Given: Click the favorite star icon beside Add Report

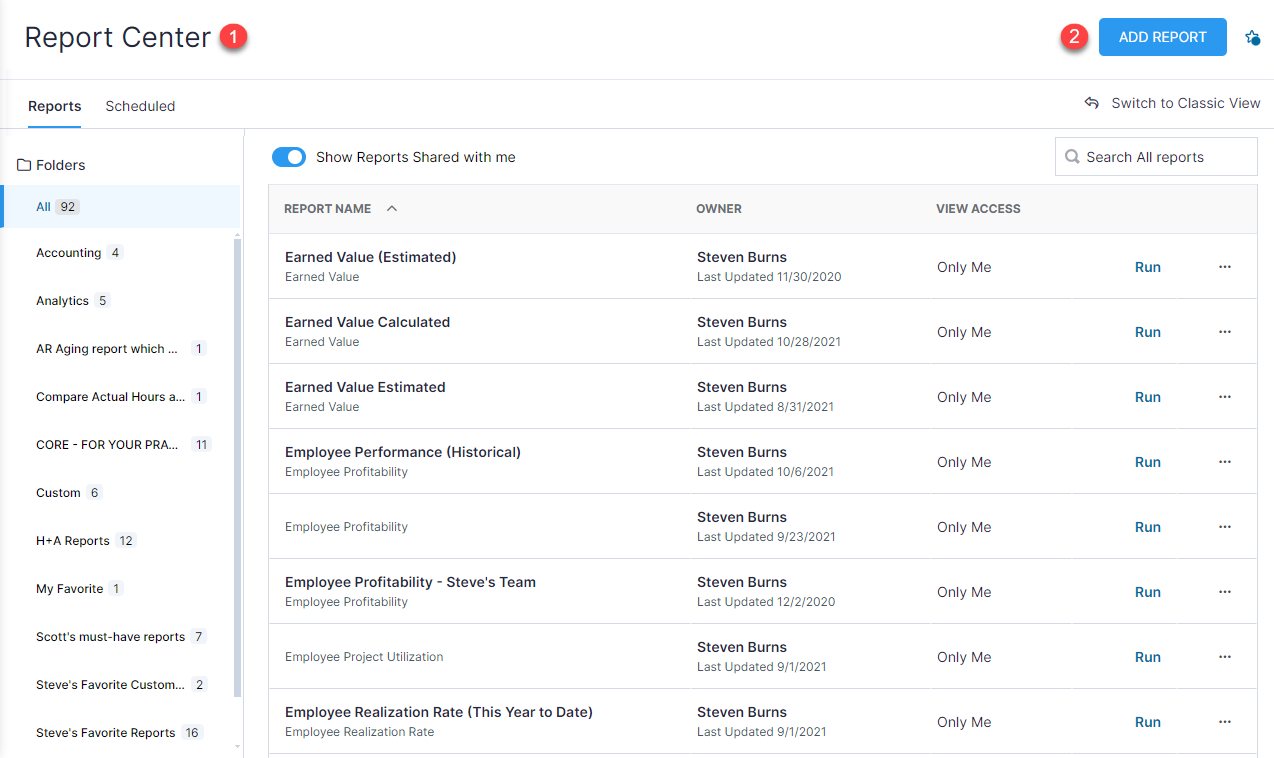Looking at the screenshot, I should 1252,38.
